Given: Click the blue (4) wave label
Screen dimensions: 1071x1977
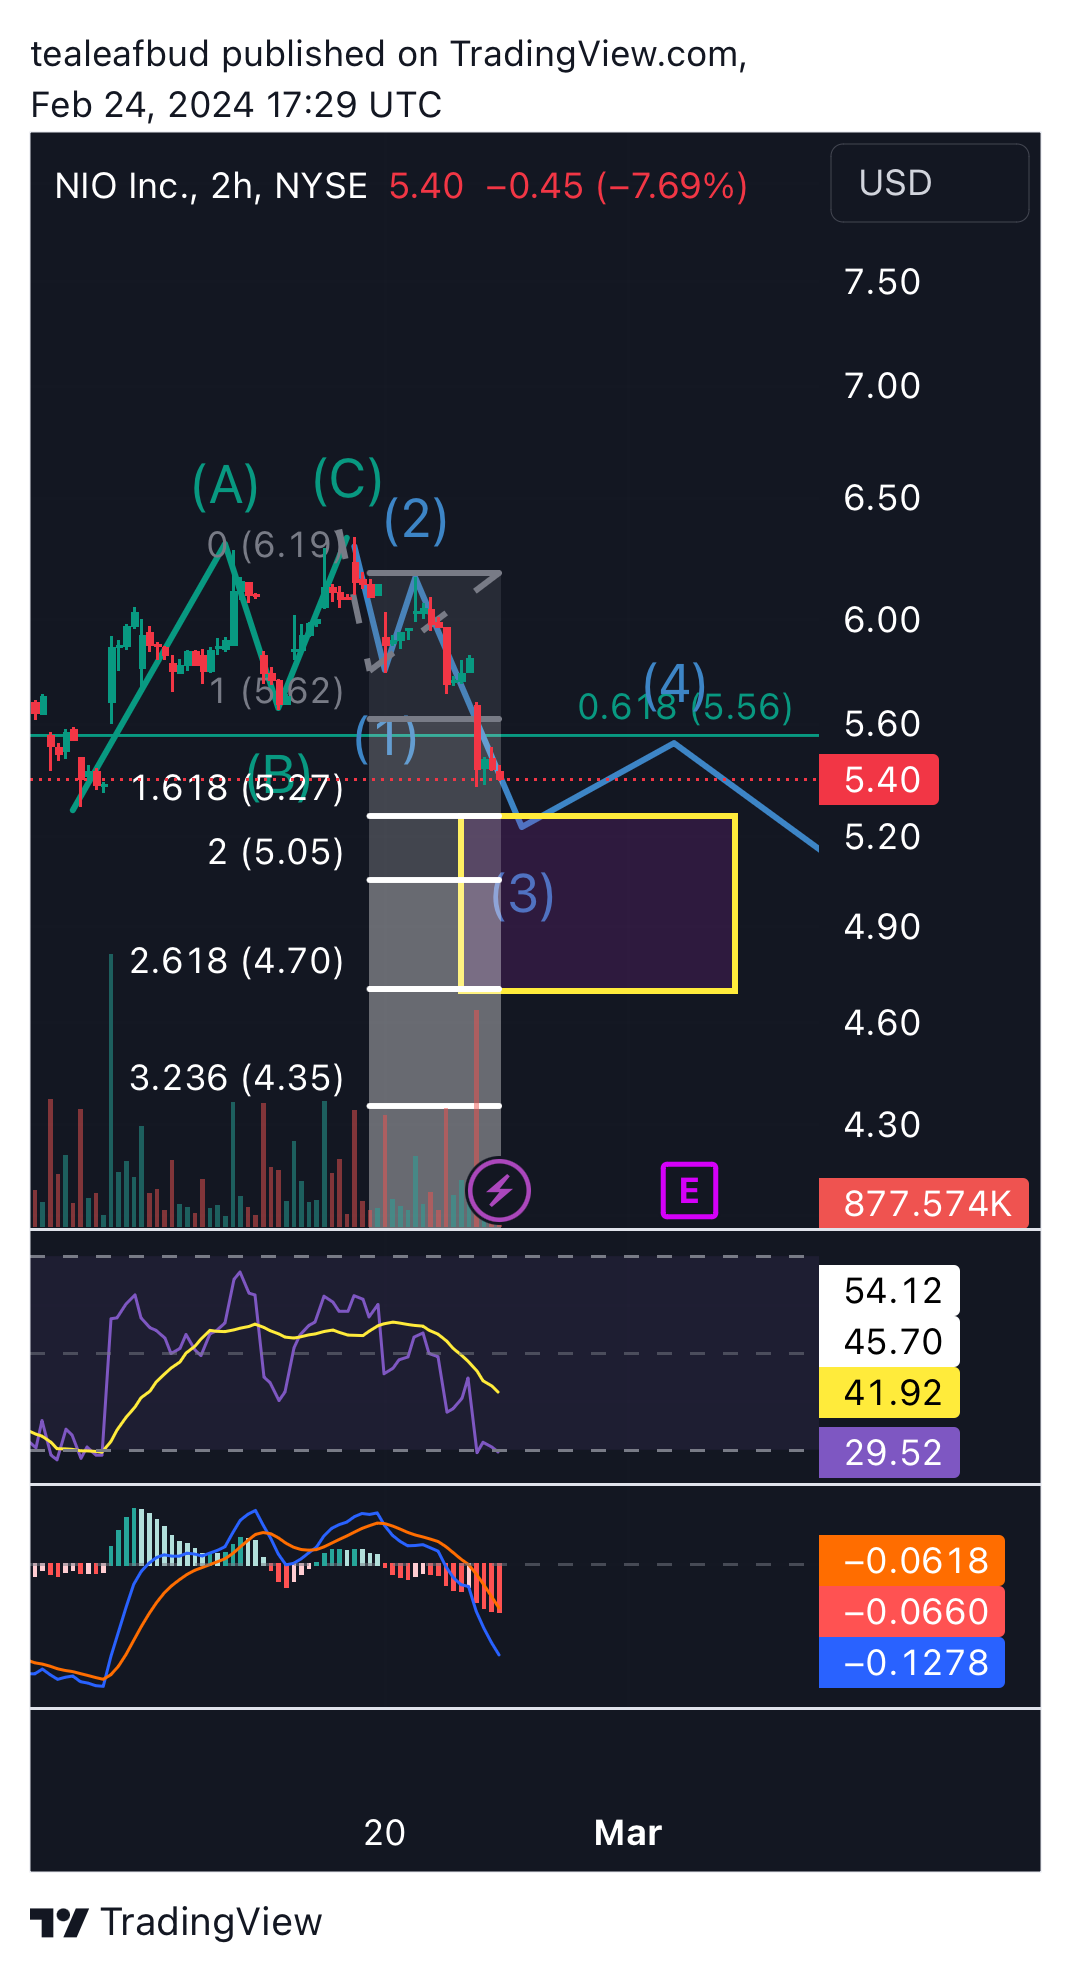Looking at the screenshot, I should pyautogui.click(x=675, y=685).
